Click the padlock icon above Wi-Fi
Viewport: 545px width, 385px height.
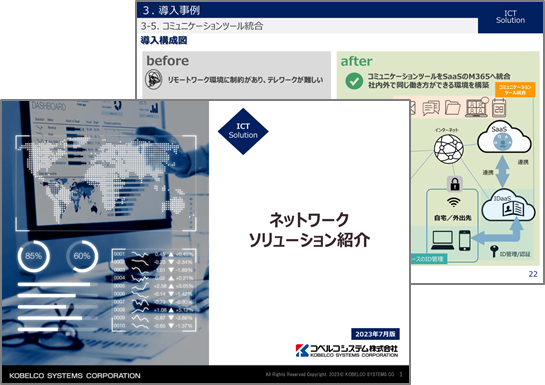coord(455,184)
